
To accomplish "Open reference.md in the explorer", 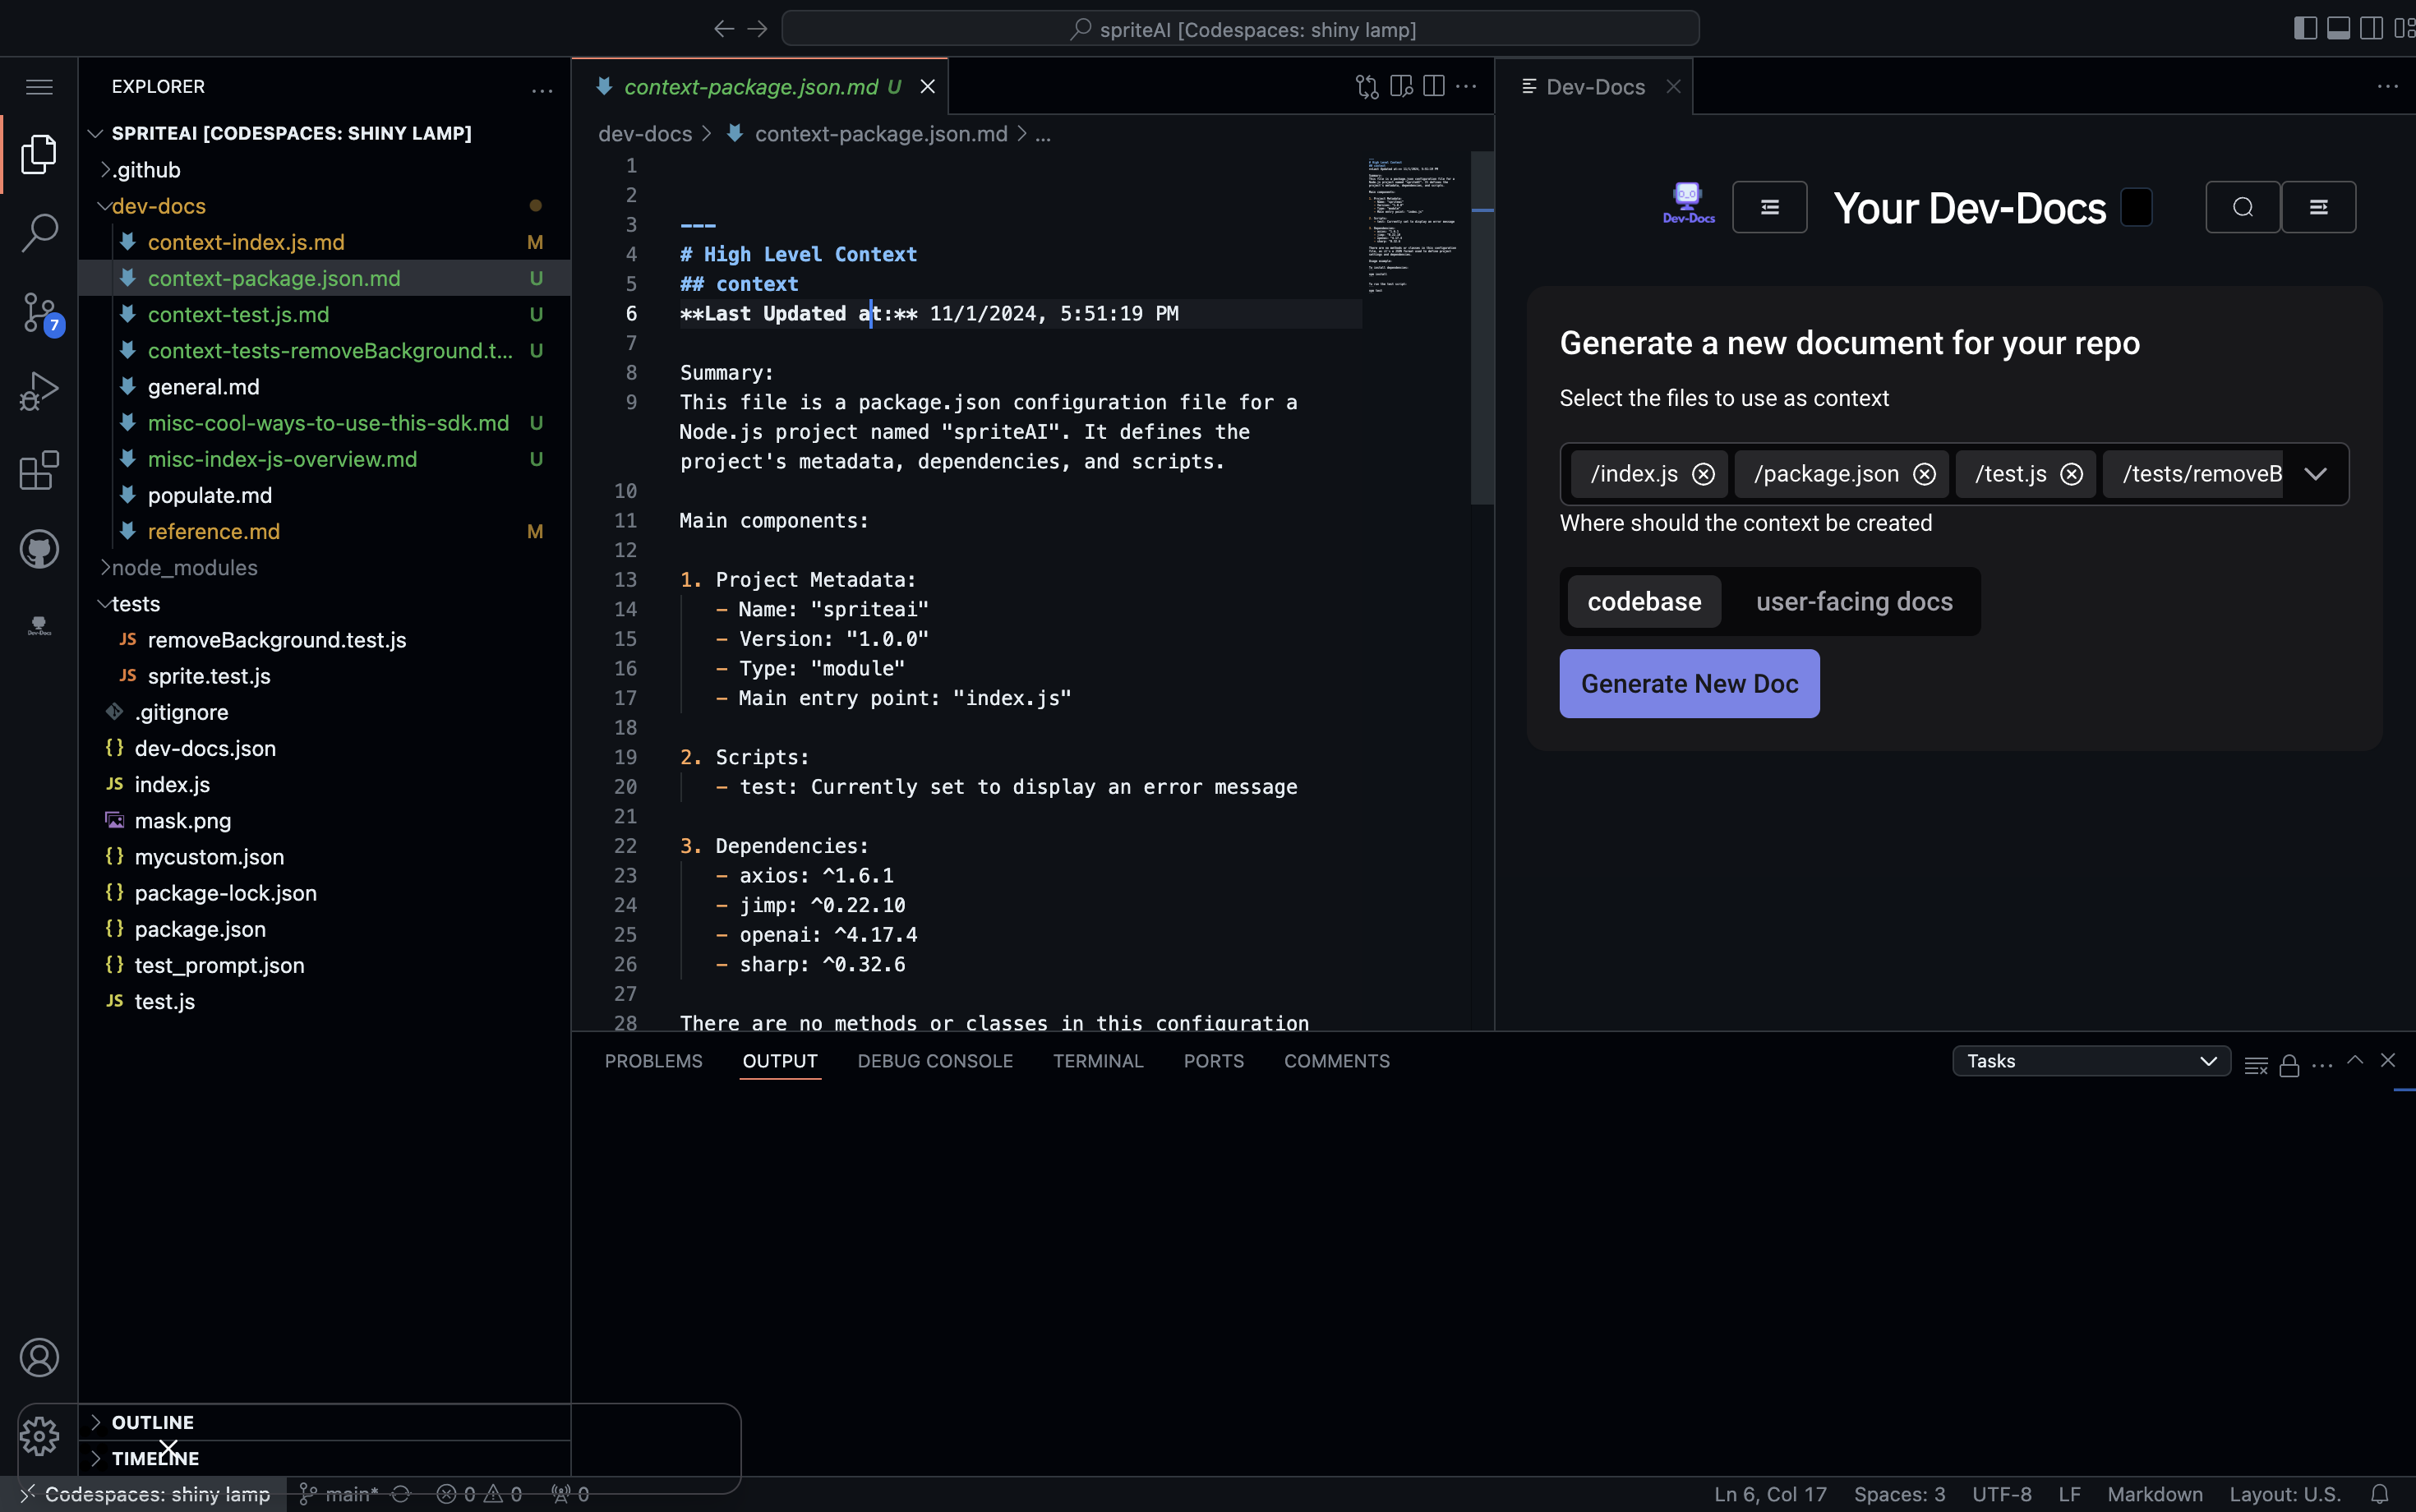I will click(x=213, y=531).
